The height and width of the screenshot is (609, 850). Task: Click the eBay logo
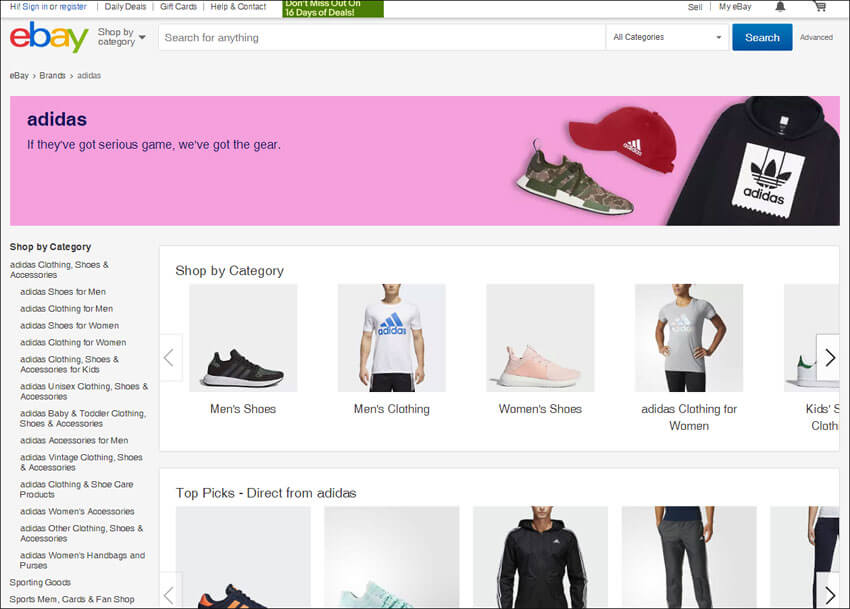(x=49, y=37)
